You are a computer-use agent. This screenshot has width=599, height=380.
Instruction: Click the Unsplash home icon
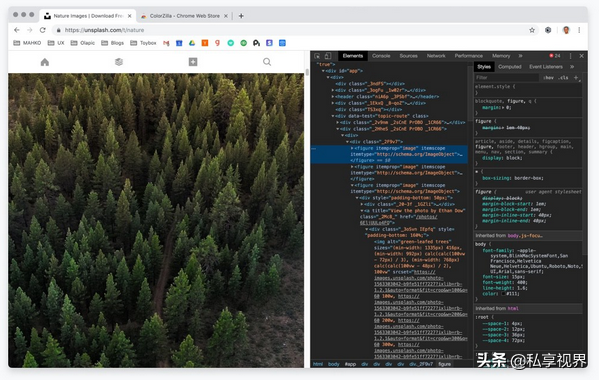click(45, 62)
